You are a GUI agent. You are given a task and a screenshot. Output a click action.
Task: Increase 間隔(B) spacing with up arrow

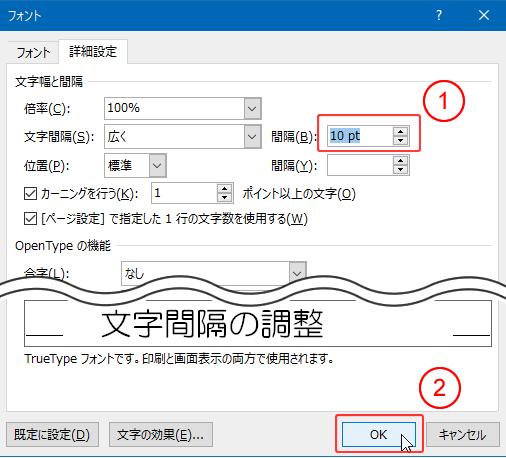tap(400, 131)
